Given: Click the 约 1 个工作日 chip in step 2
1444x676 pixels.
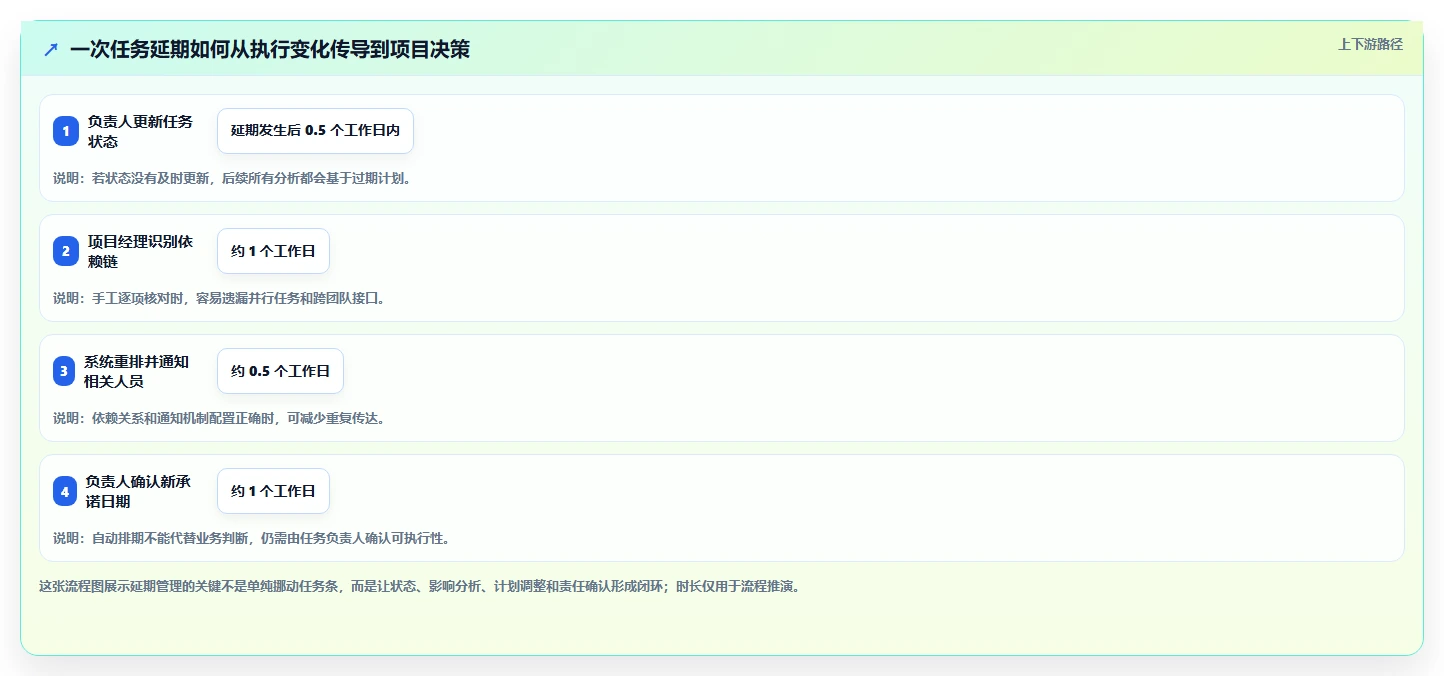Looking at the screenshot, I should click(x=273, y=251).
